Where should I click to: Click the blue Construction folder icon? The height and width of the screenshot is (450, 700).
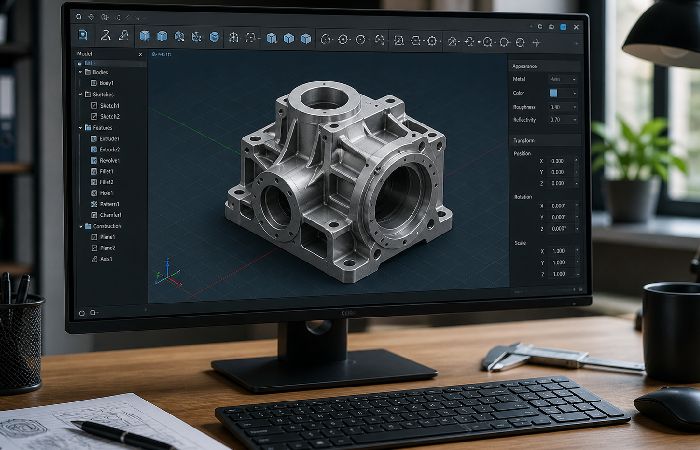coord(88,226)
